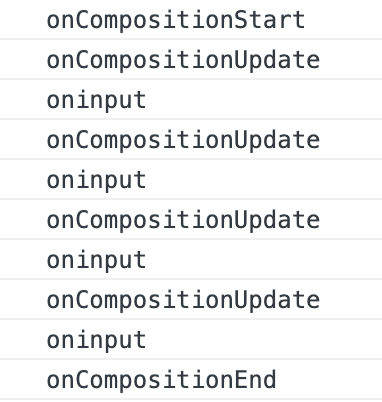This screenshot has width=382, height=402.
Task: Click blank space right of third oninput
Action: coord(265,259)
